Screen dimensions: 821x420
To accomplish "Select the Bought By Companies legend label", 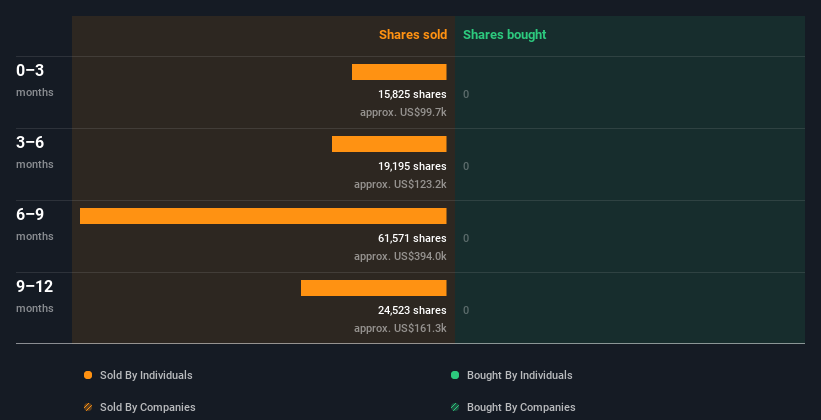I will click(x=521, y=407).
